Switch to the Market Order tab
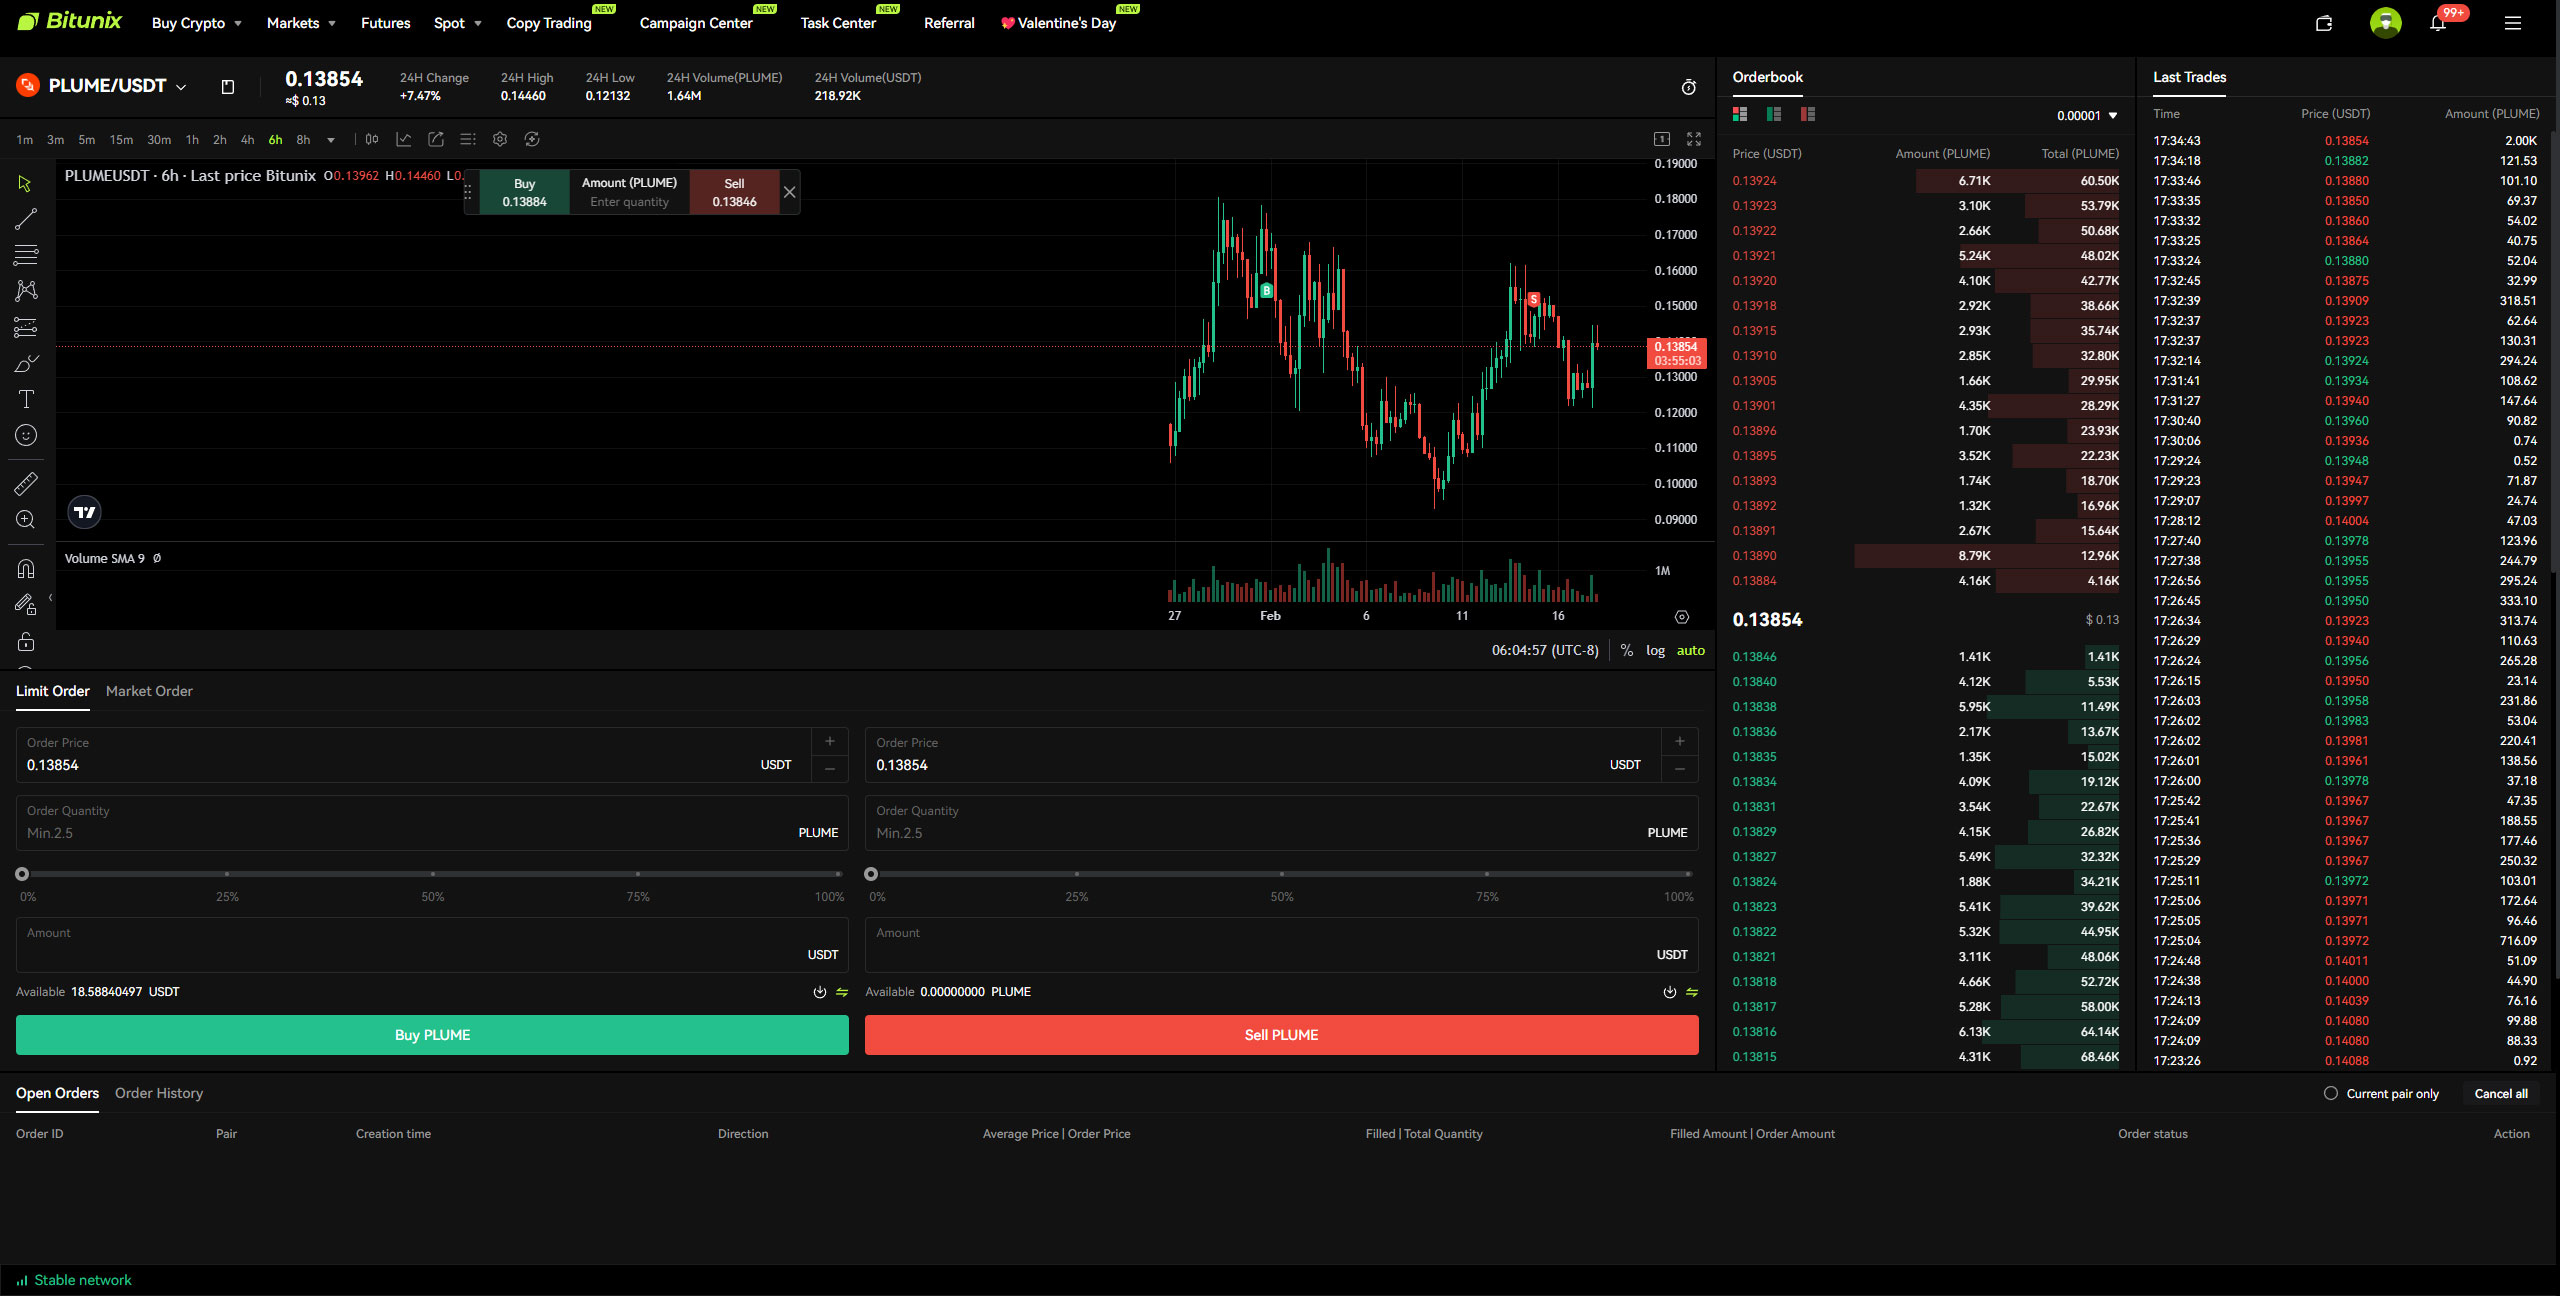Image resolution: width=2560 pixels, height=1296 pixels. tap(148, 691)
